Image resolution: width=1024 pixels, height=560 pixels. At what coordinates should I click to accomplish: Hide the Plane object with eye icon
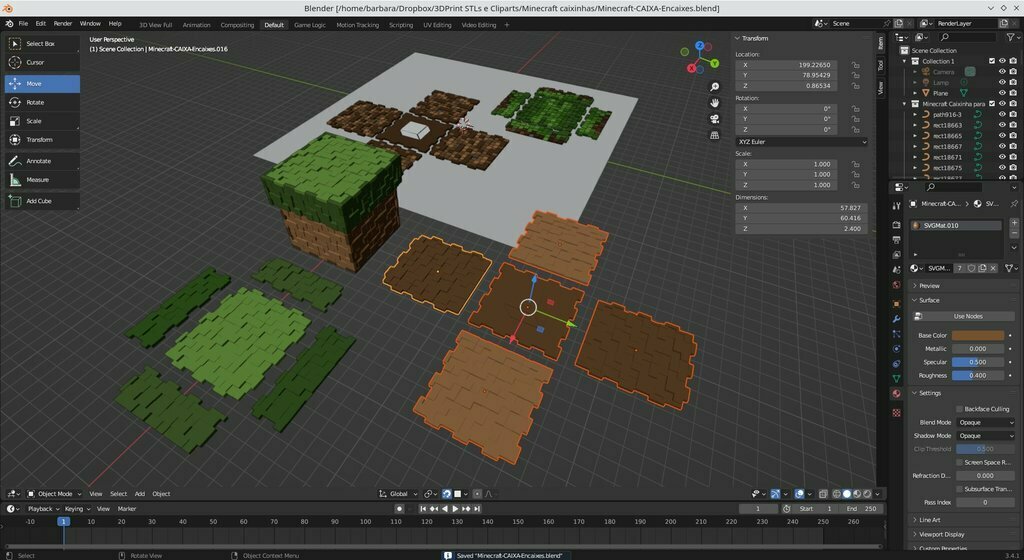1001,93
